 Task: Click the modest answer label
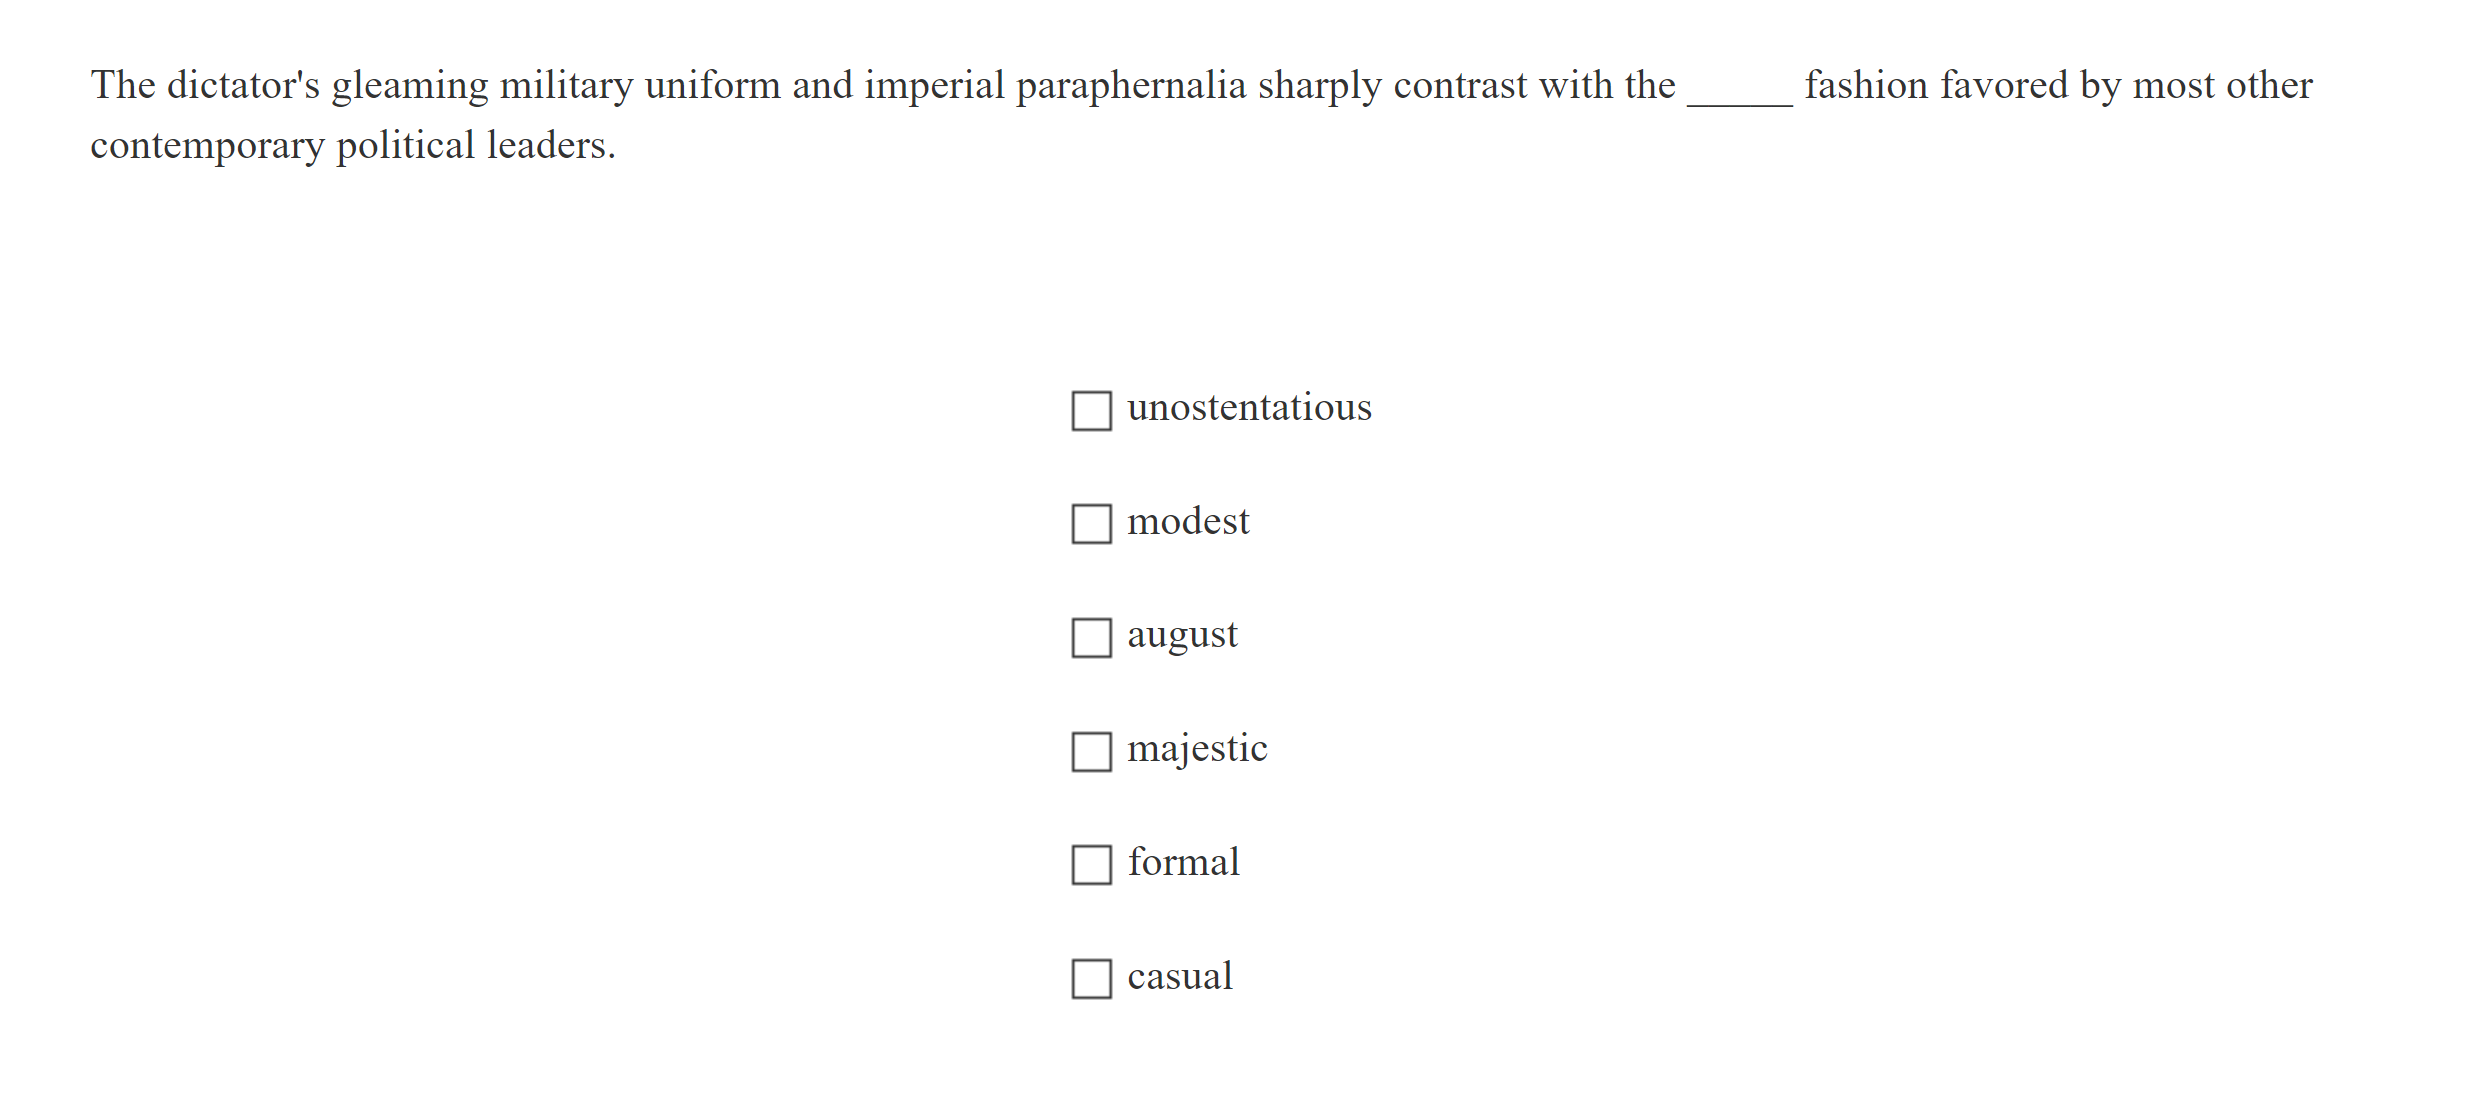(1187, 521)
